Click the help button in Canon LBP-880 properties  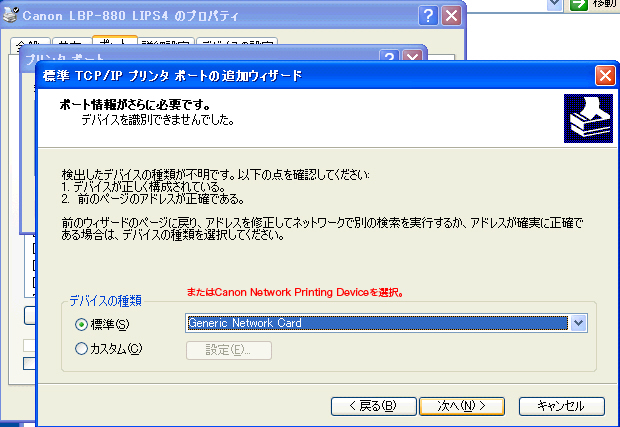click(428, 16)
